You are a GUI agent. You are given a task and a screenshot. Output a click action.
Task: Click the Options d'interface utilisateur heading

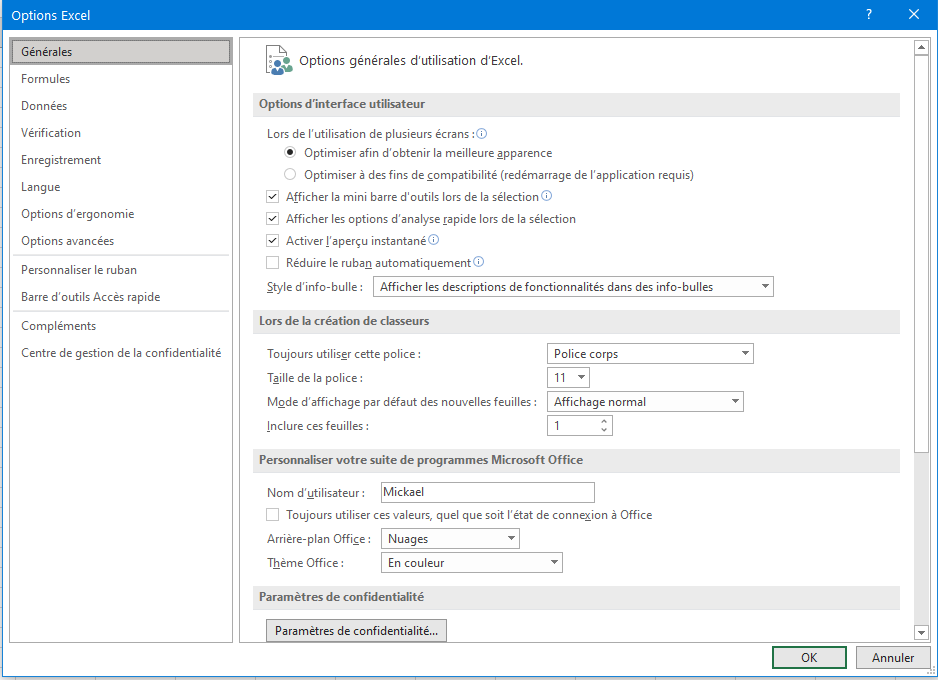pos(342,104)
